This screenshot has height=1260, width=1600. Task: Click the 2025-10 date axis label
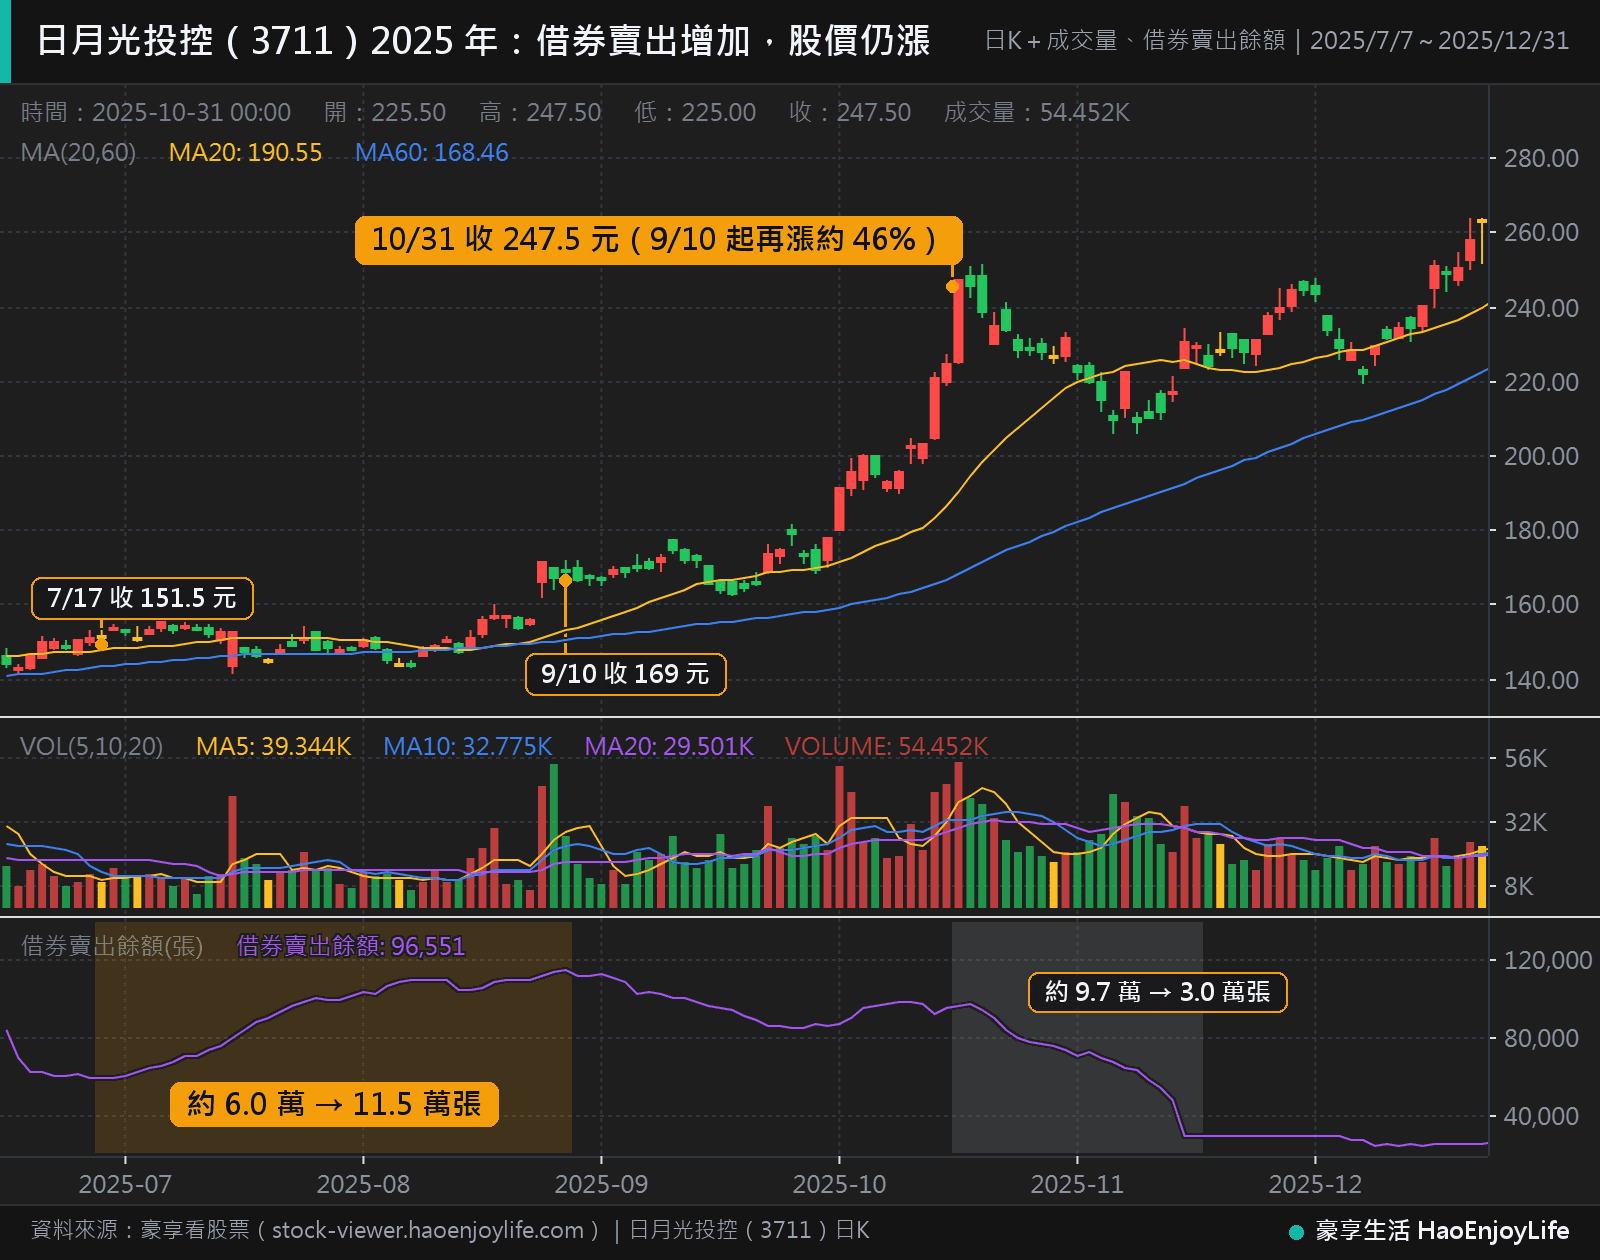tap(839, 1185)
